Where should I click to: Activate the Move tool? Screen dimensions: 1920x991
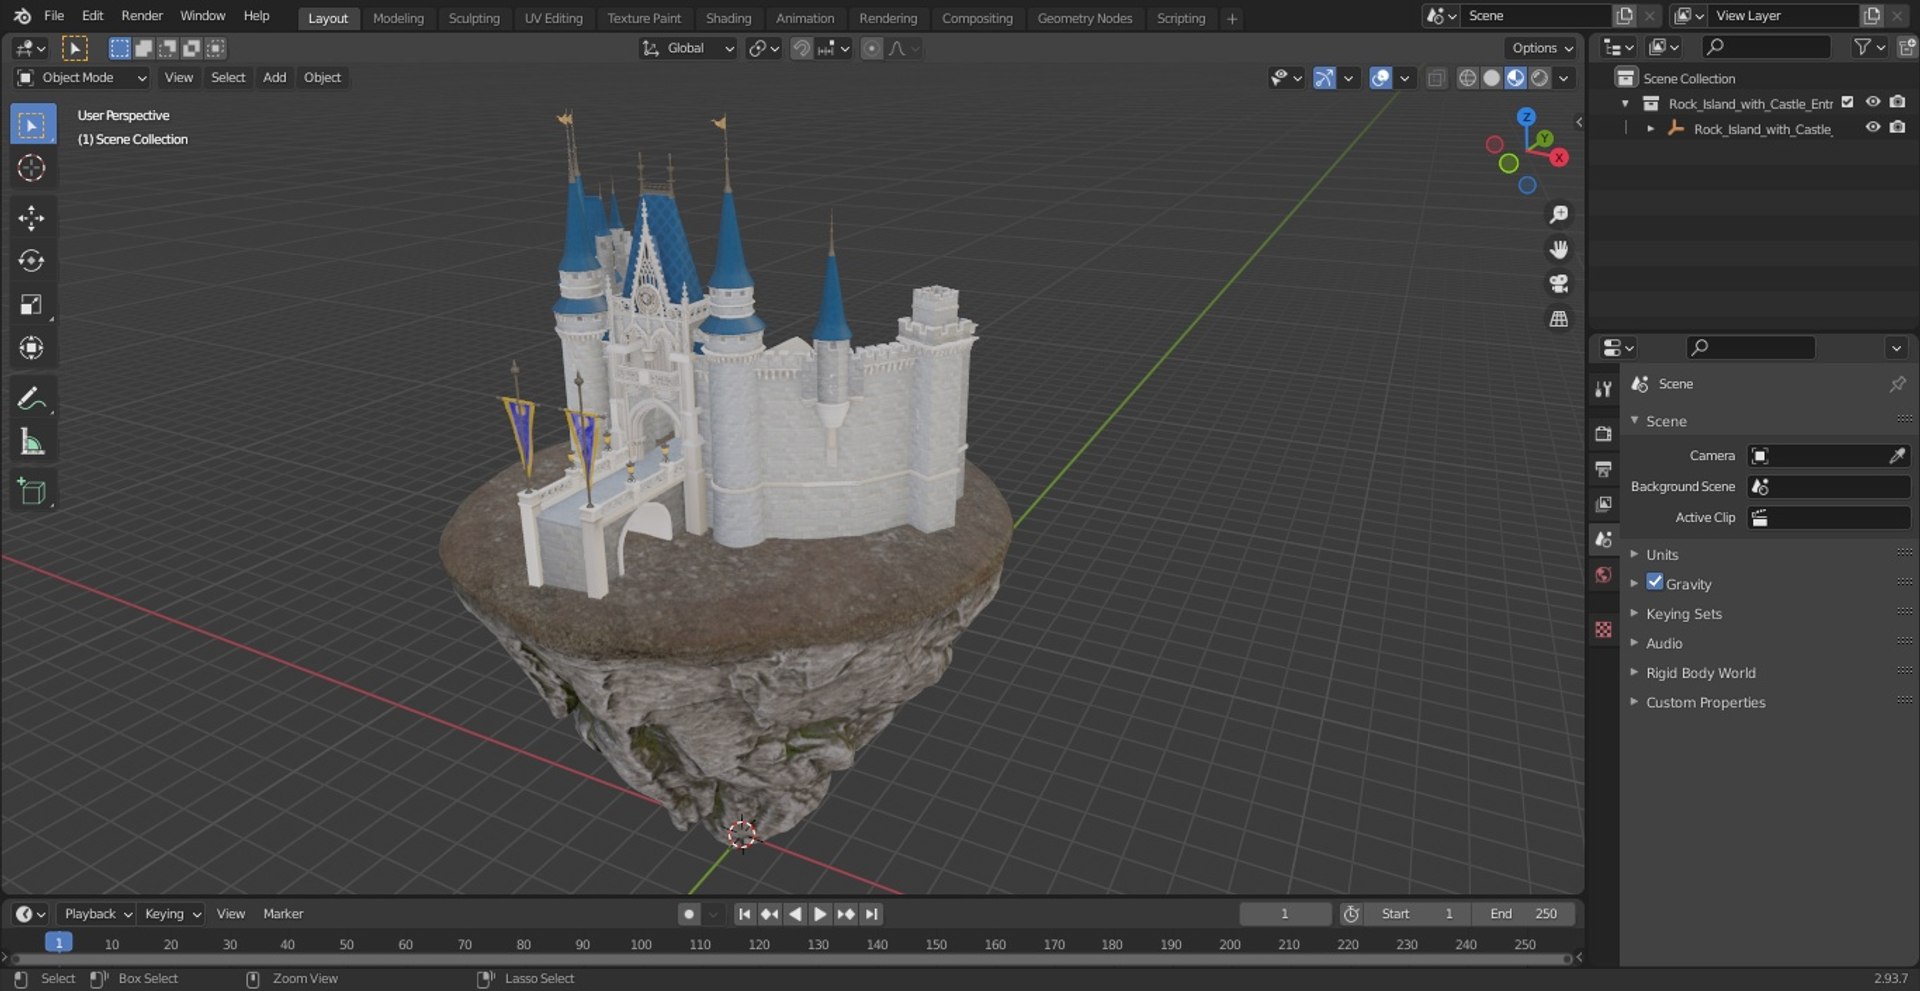tap(32, 218)
